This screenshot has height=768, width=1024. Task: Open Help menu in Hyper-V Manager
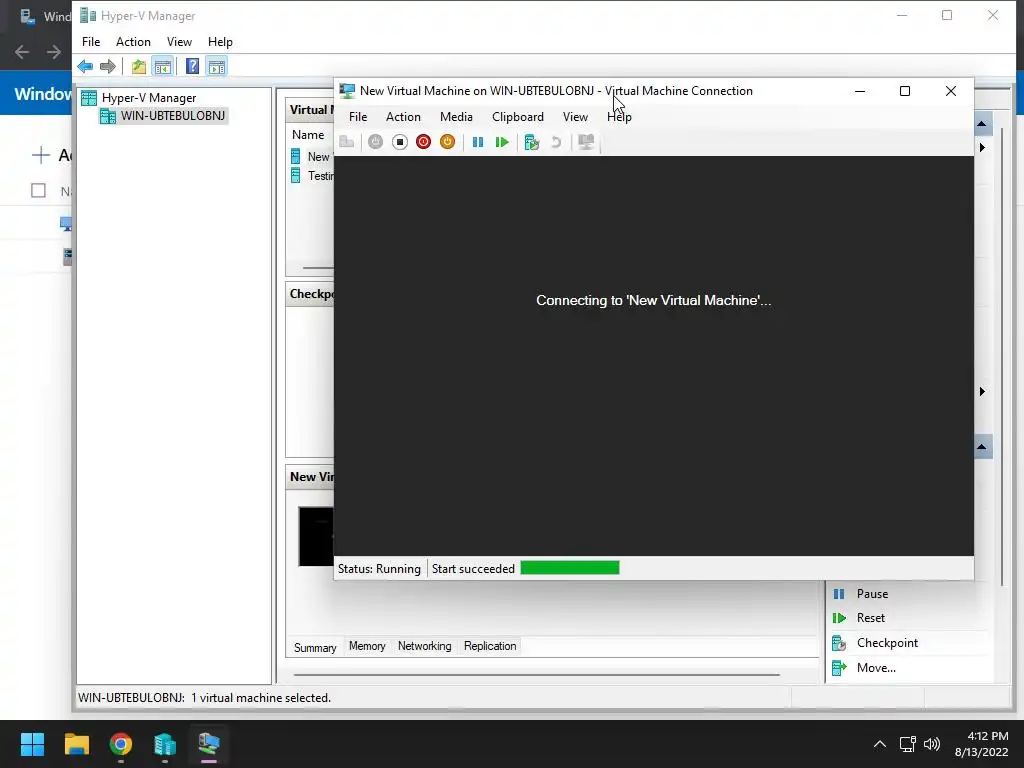coord(220,42)
